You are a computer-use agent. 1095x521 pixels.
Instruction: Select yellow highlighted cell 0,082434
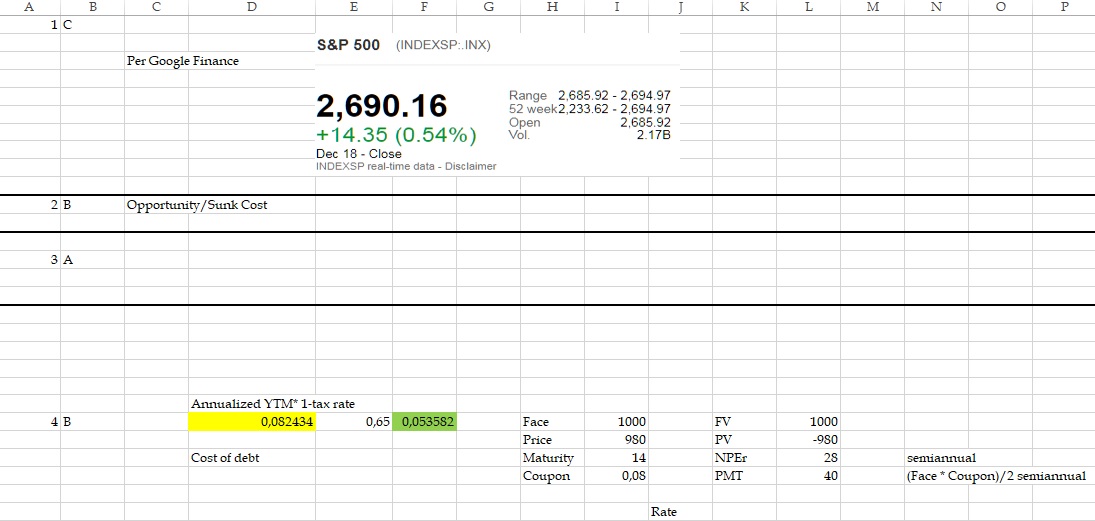(252, 422)
